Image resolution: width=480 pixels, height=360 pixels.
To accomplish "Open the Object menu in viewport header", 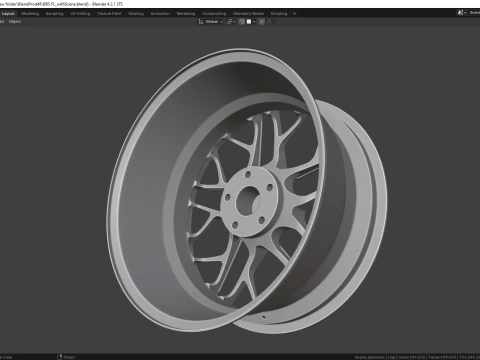I will (x=15, y=22).
